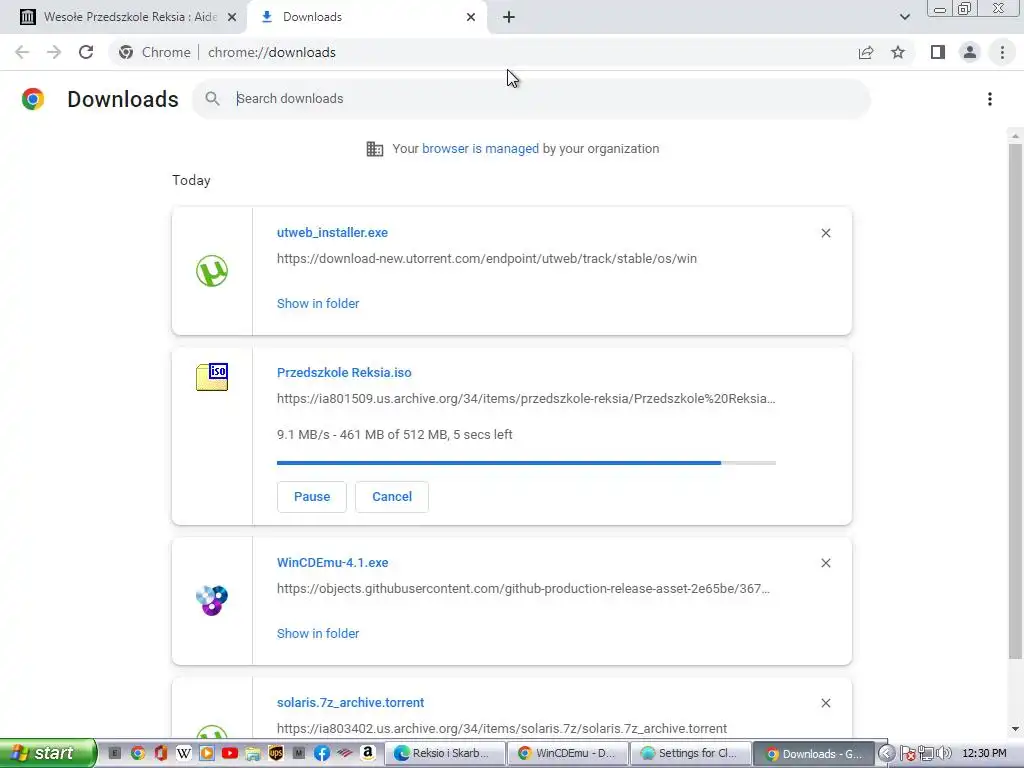Remove solaris.7z_archive.torrent from the list
Viewport: 1024px width, 768px height.
tap(825, 703)
